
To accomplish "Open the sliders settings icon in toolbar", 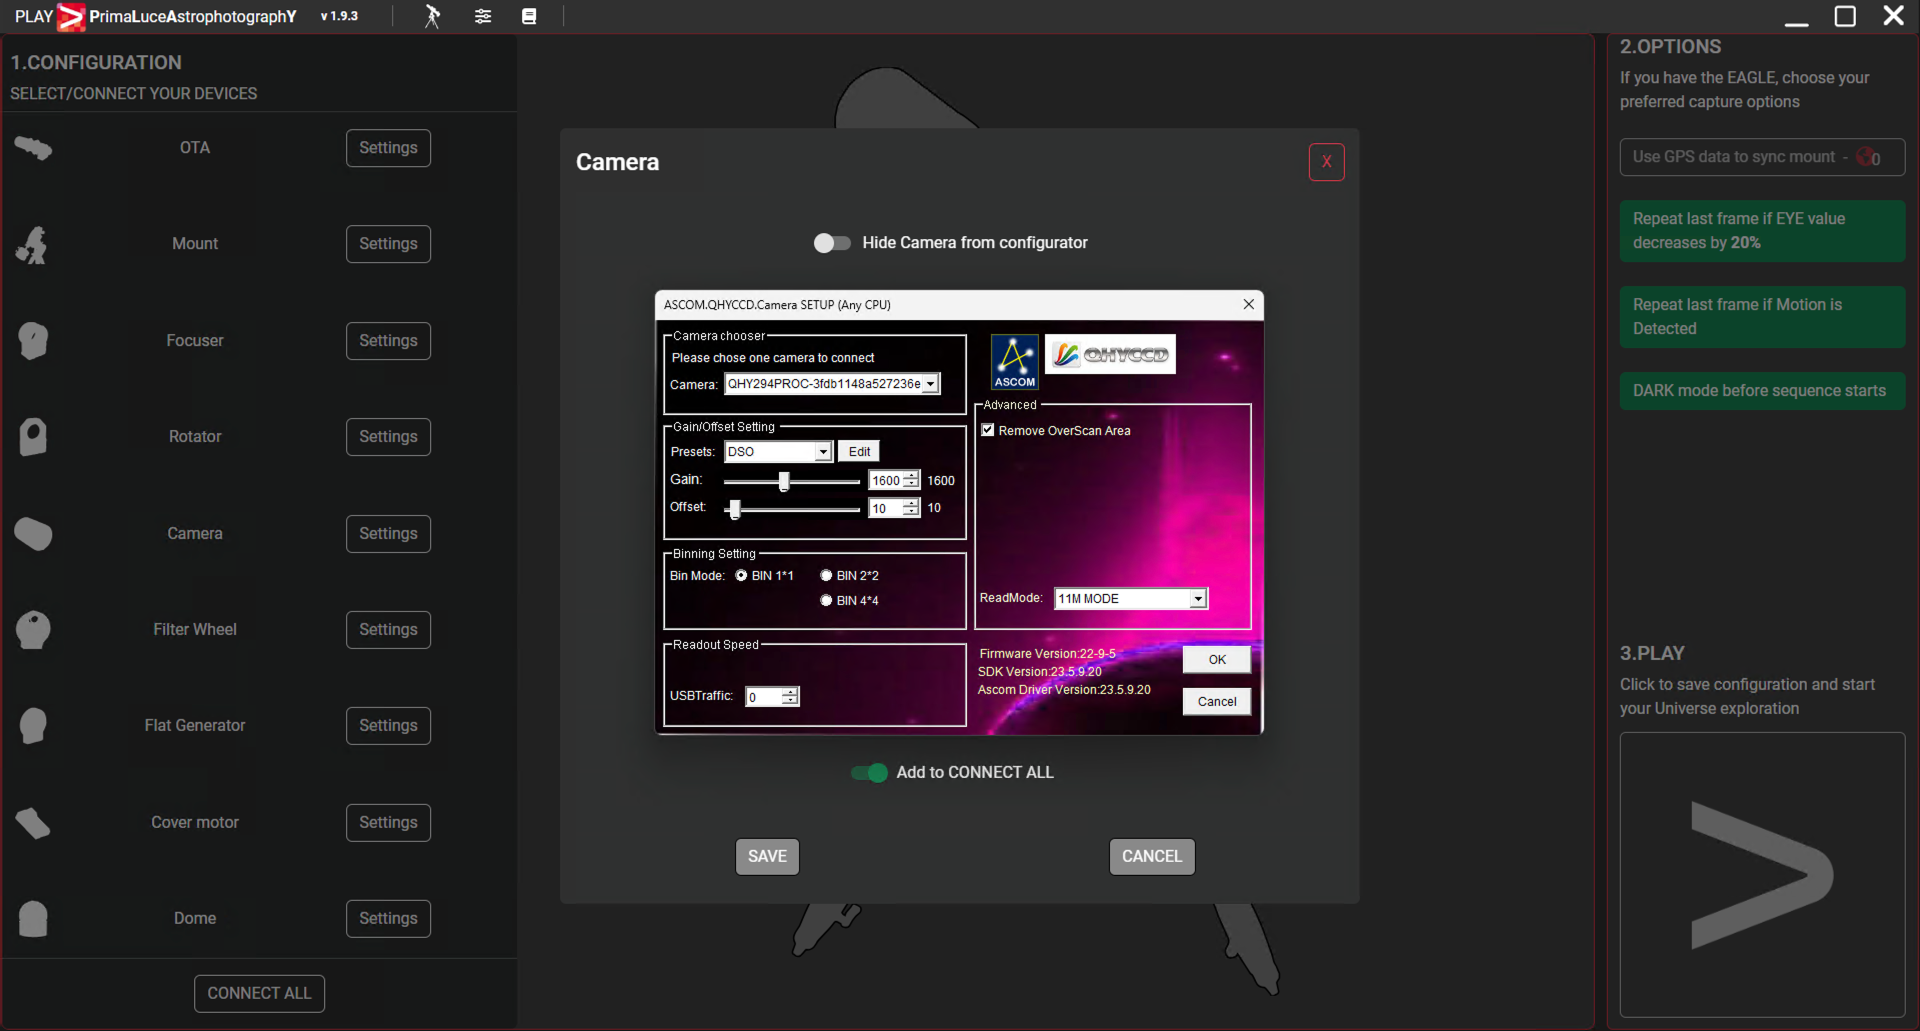I will coord(483,16).
